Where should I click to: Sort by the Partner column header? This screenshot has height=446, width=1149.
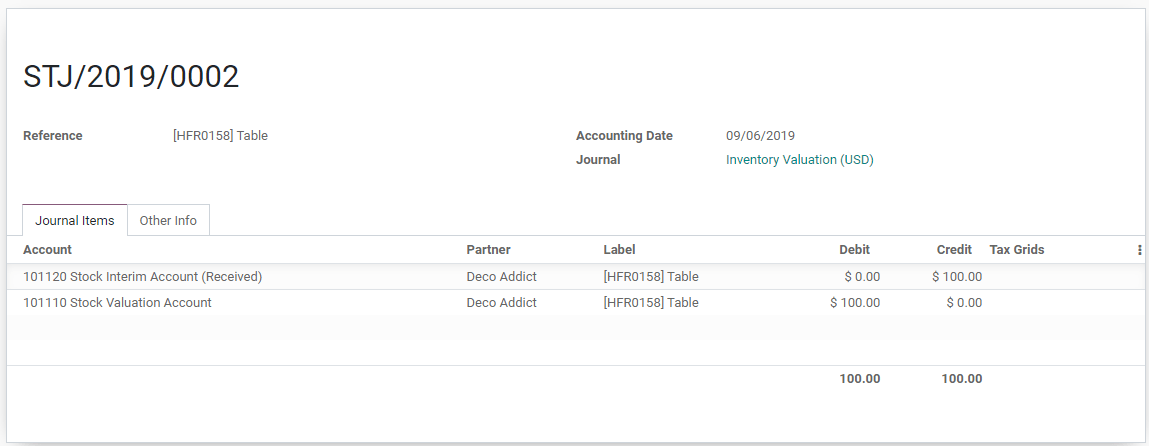(x=489, y=250)
